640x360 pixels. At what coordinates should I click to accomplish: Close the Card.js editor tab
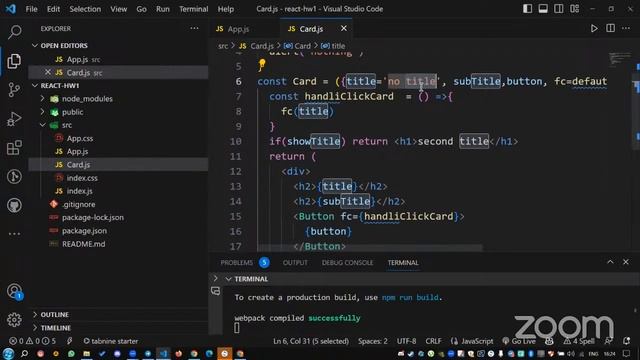[344, 28]
